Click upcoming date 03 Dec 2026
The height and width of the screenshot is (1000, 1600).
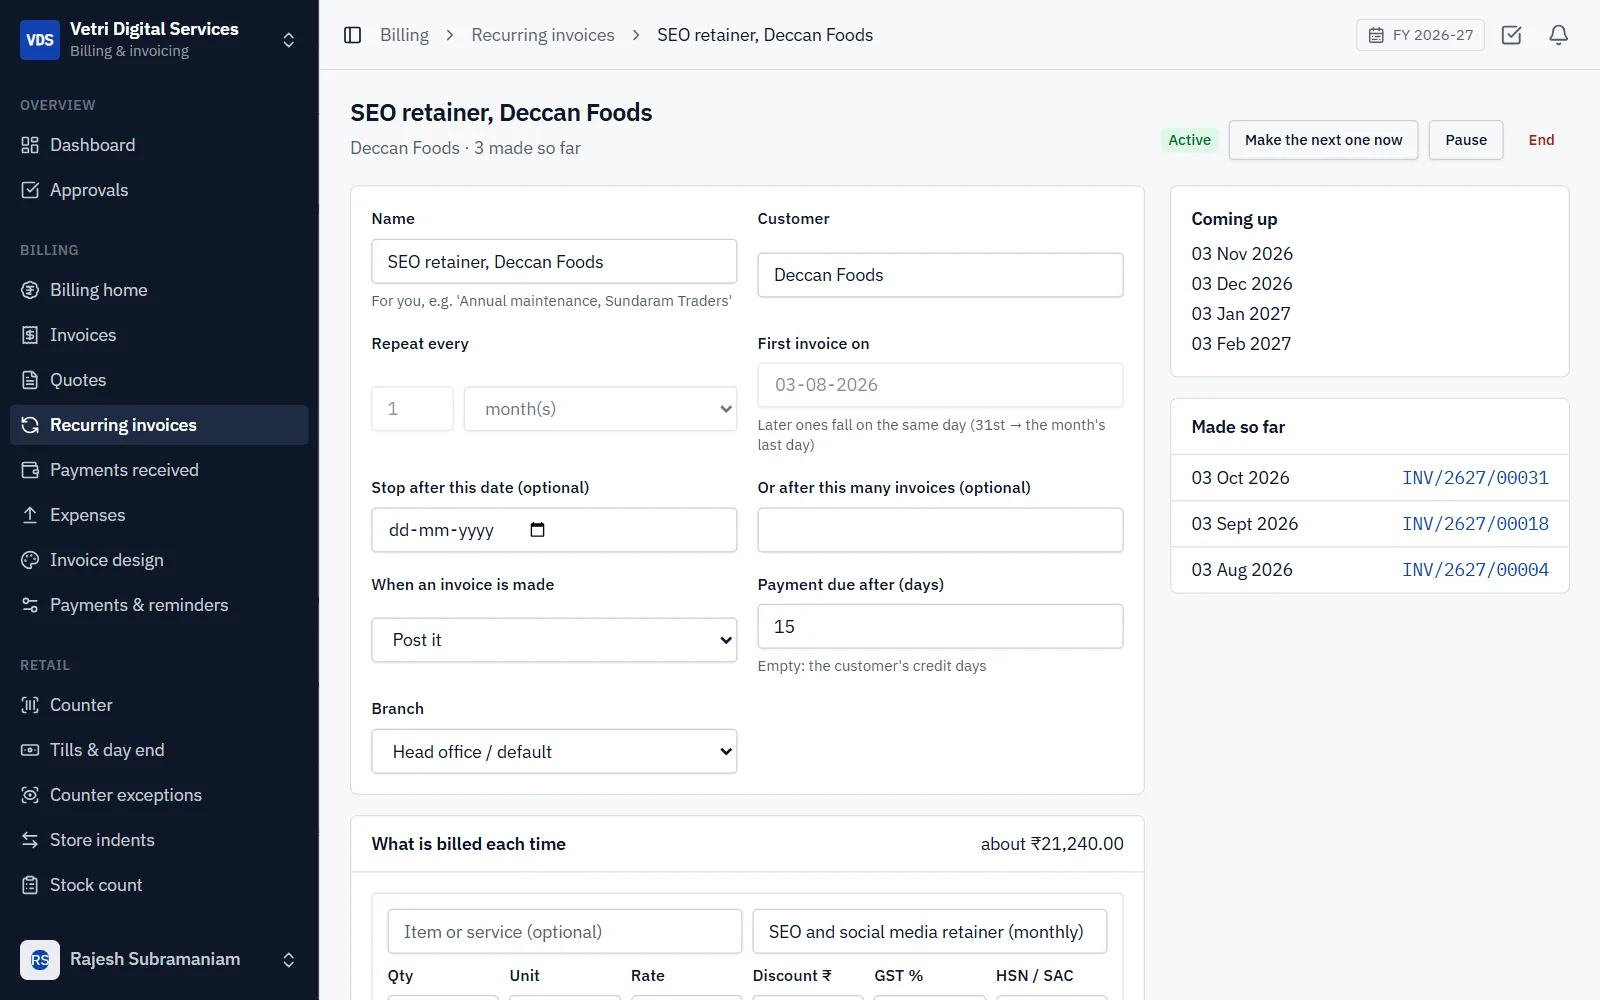(x=1242, y=284)
